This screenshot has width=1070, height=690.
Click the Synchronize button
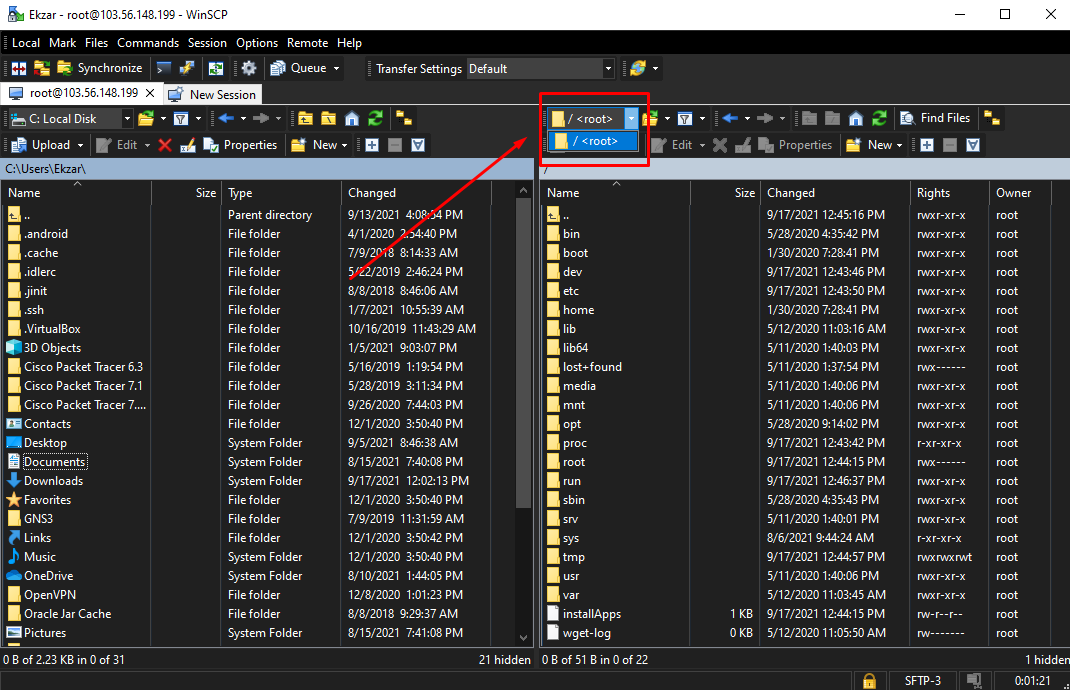[x=100, y=68]
